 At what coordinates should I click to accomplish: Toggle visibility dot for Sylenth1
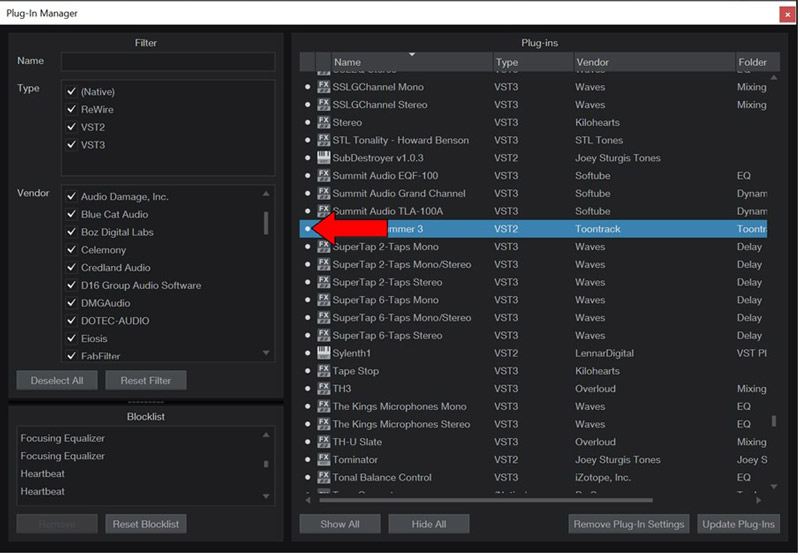[307, 353]
